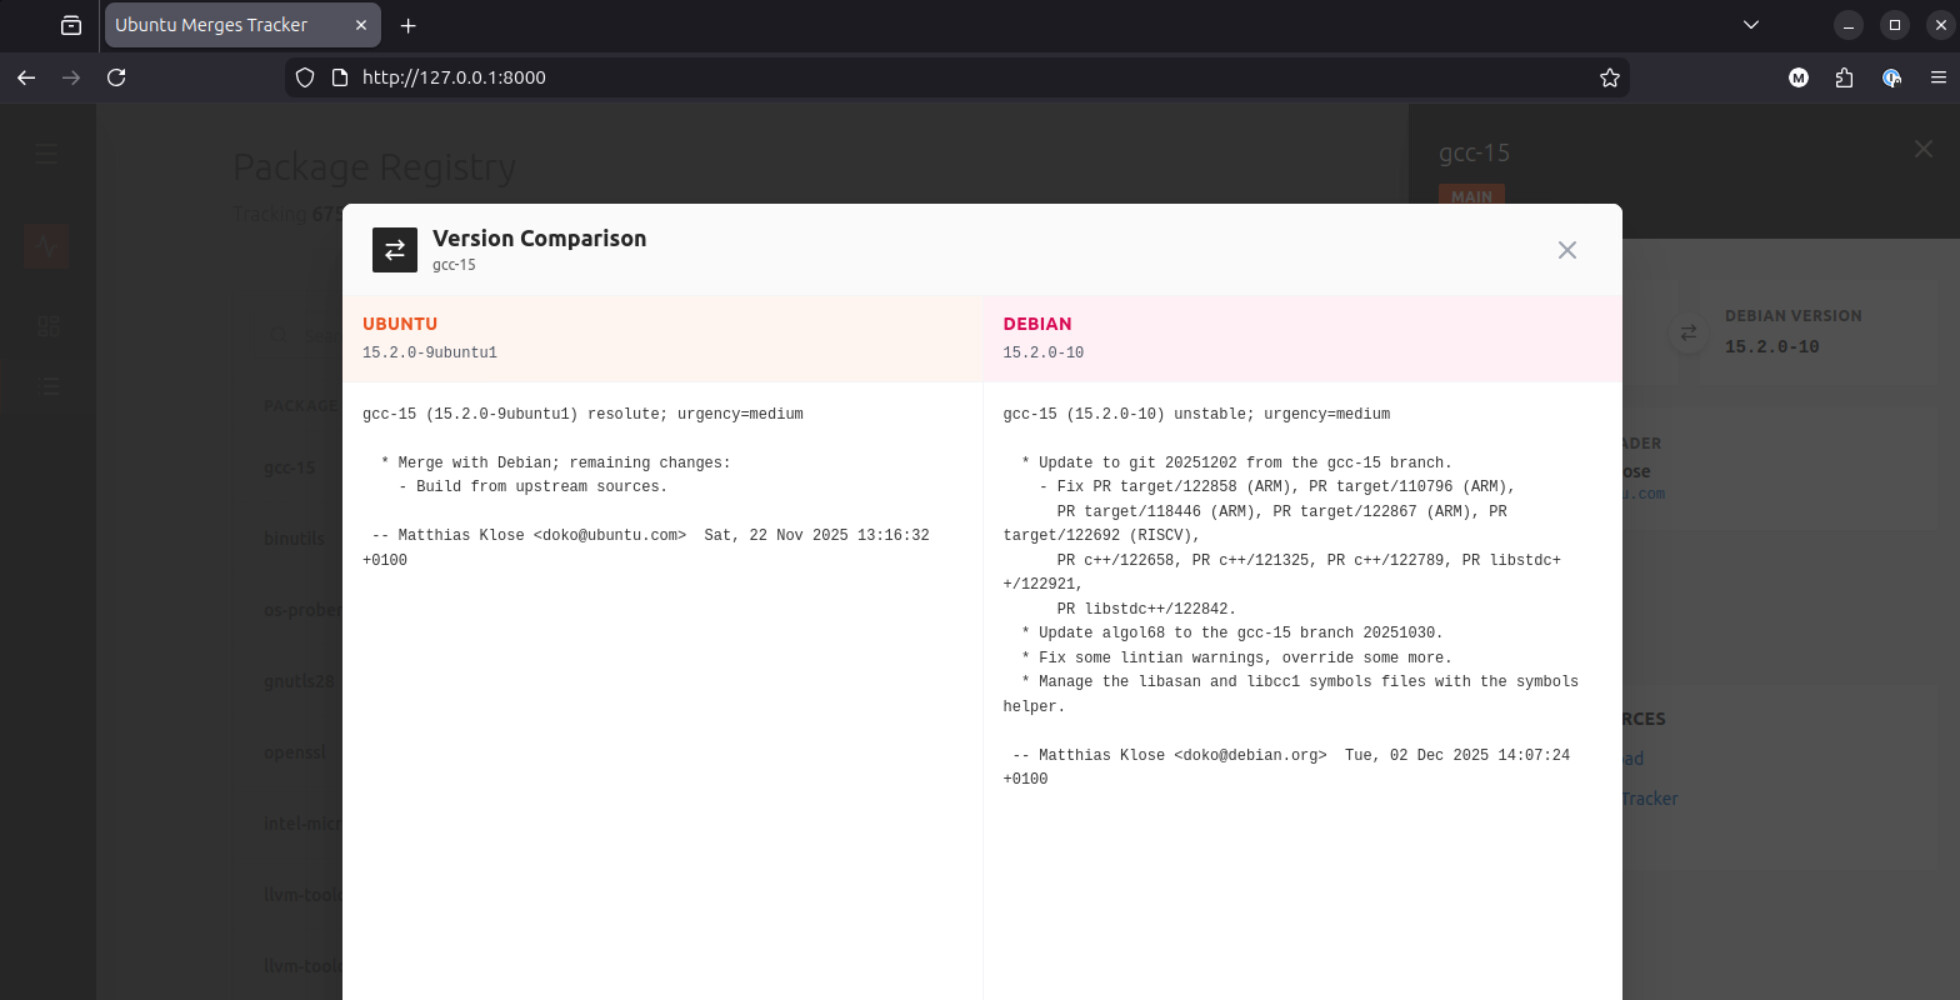Open the site information page icon
This screenshot has height=1000, width=1960.
340,78
